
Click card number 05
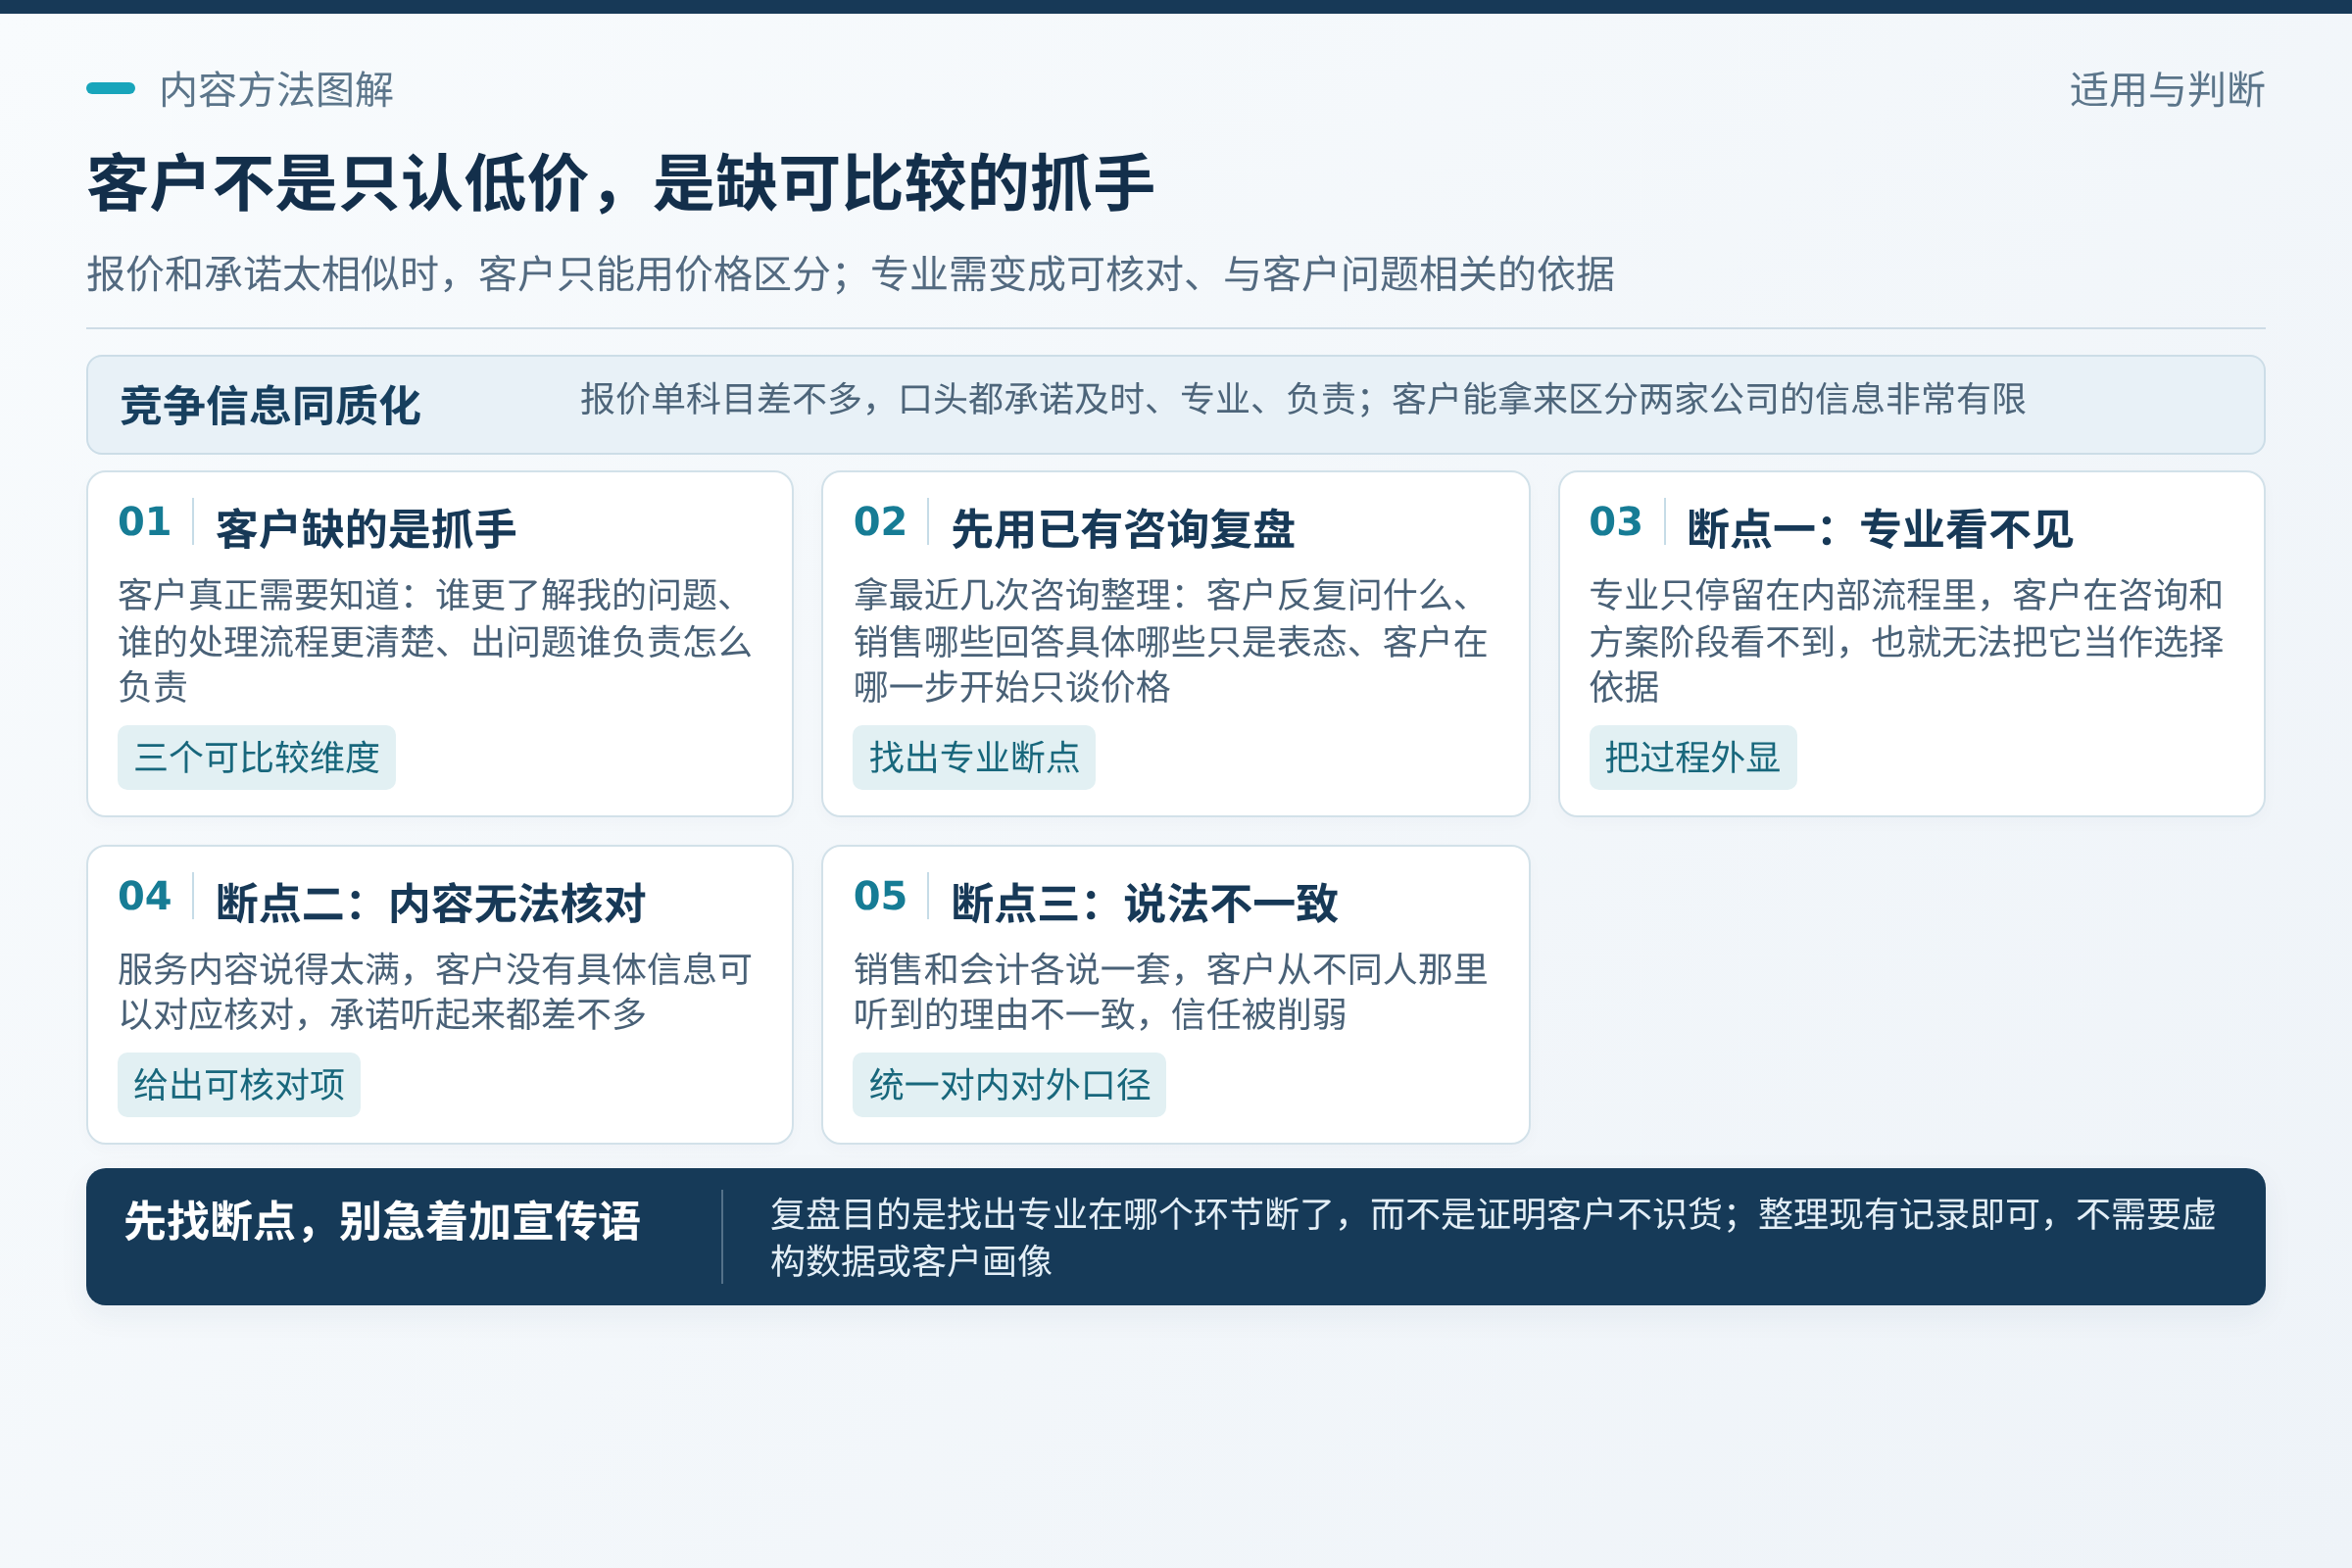coord(880,896)
